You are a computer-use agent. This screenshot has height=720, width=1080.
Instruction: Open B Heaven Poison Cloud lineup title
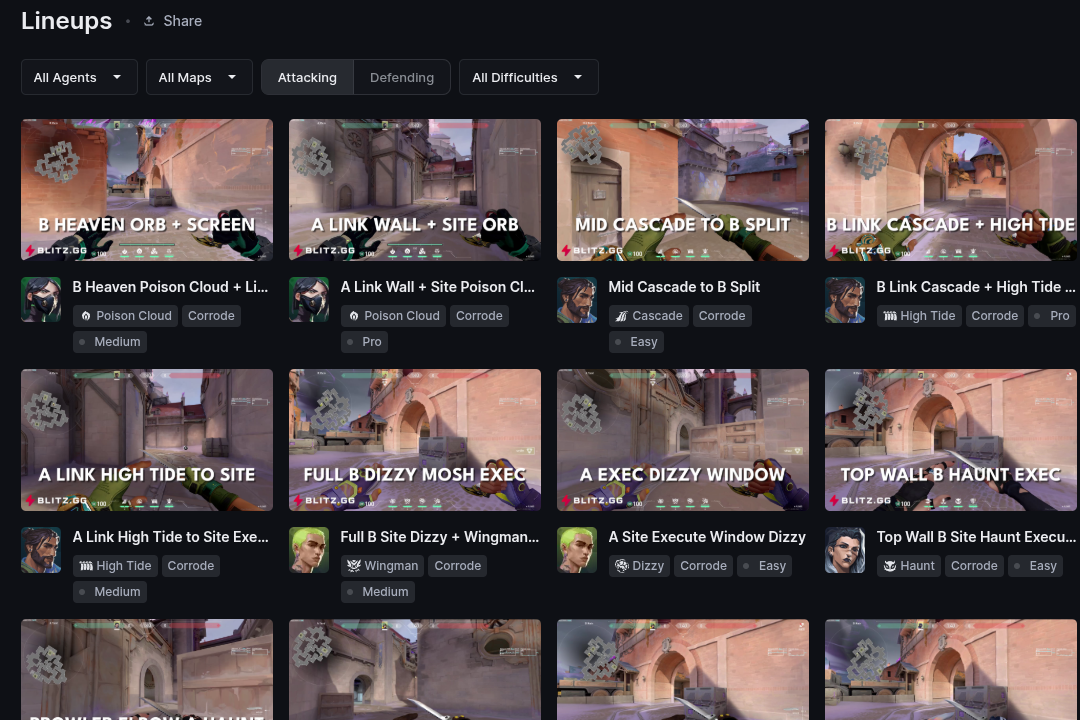click(170, 287)
